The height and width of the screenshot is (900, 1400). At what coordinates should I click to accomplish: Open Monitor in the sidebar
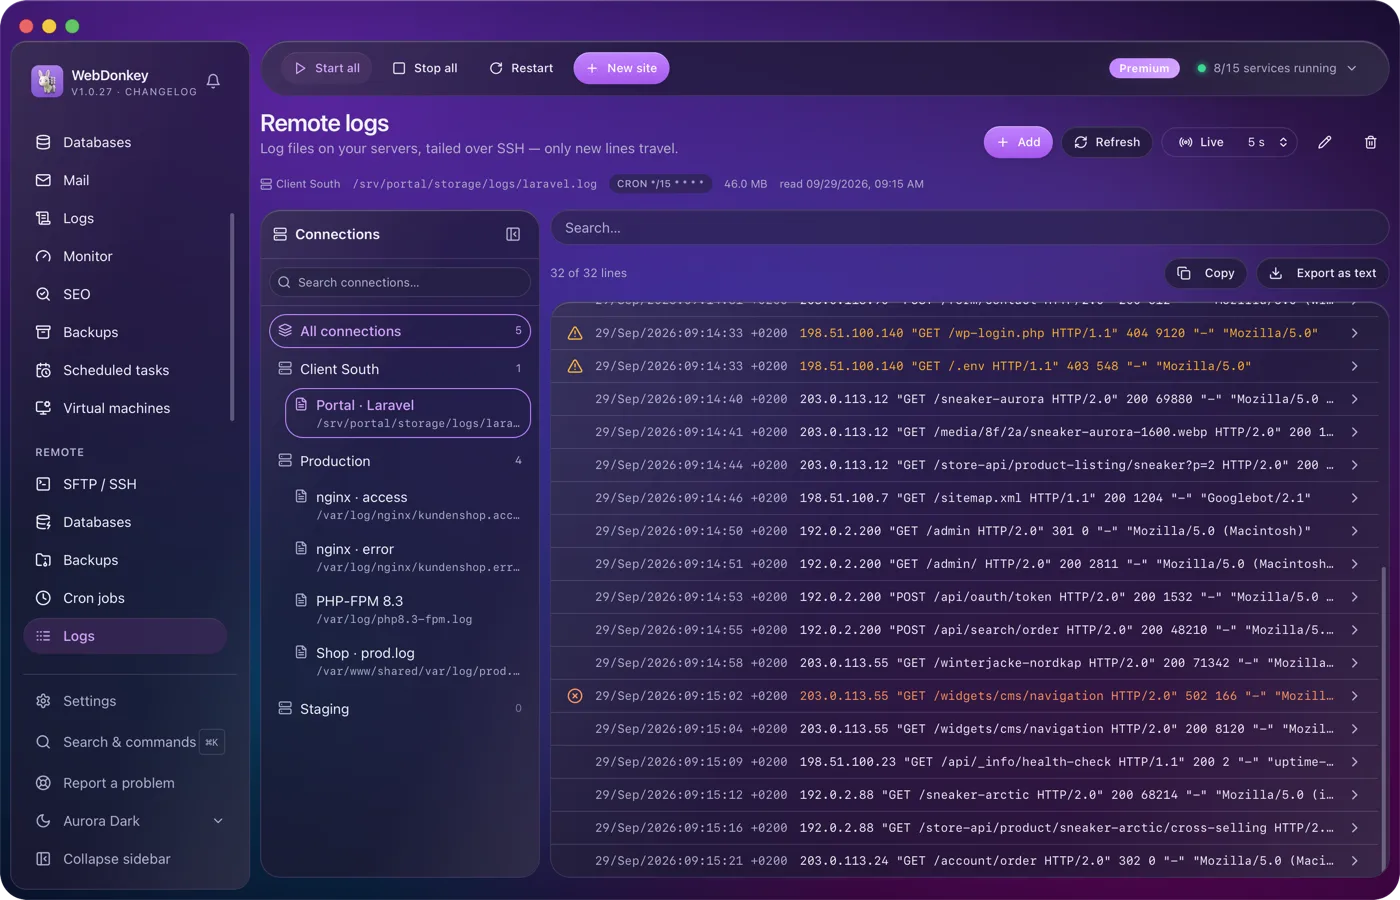(126, 256)
